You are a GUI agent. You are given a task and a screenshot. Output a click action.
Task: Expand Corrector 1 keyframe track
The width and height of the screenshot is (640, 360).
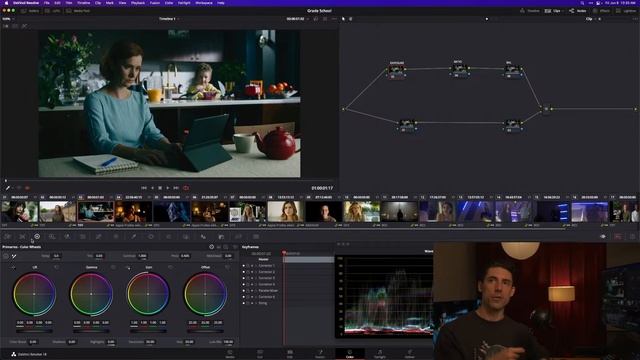click(256, 266)
